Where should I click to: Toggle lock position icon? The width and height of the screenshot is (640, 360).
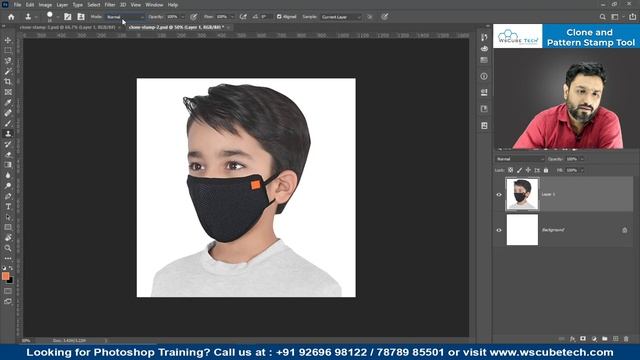pyautogui.click(x=528, y=170)
